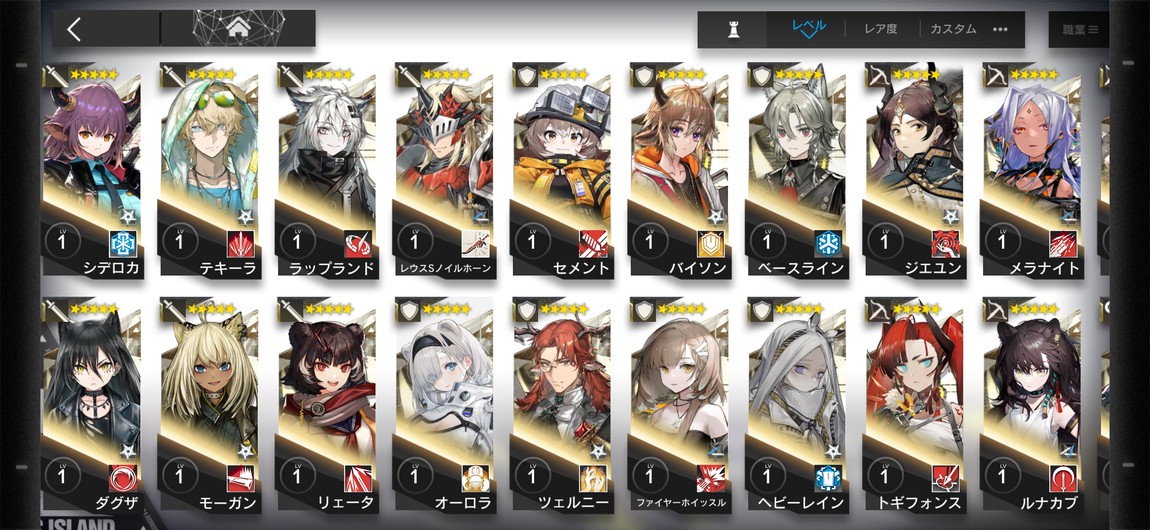
Task: Click the back arrow icon
Action: click(73, 29)
